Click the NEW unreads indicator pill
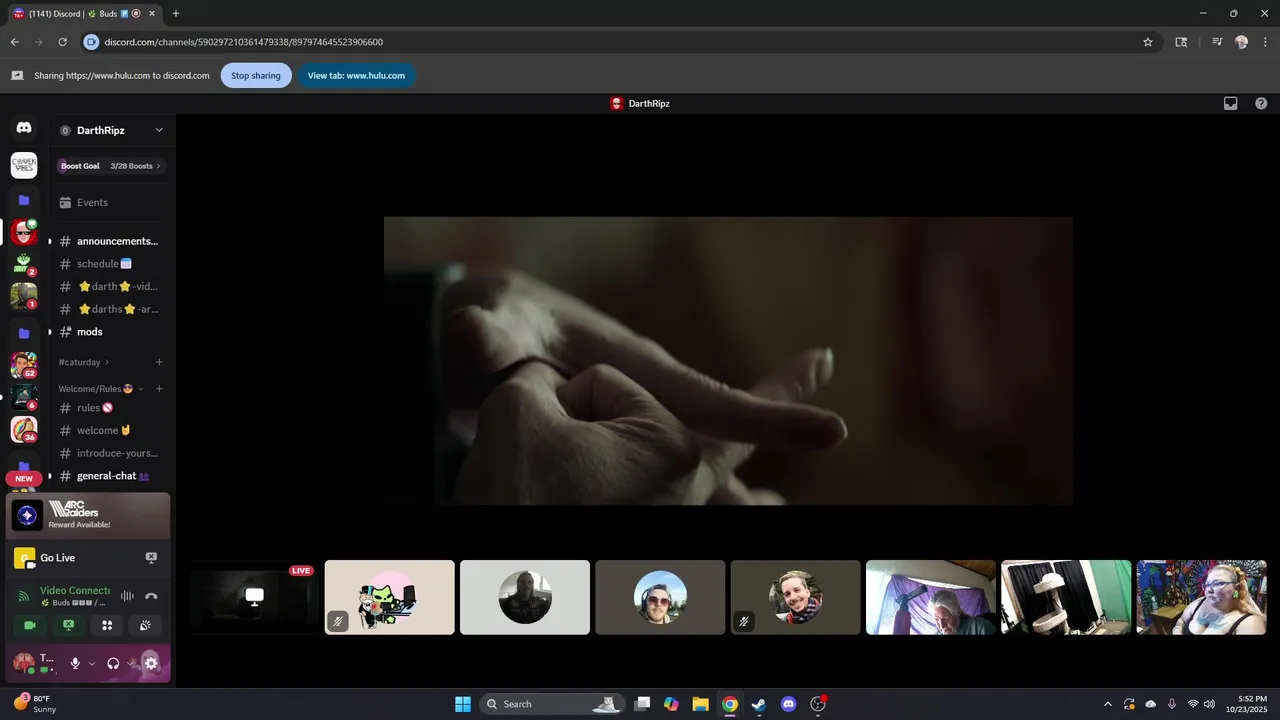Screen dimensions: 1280x720 tap(24, 479)
